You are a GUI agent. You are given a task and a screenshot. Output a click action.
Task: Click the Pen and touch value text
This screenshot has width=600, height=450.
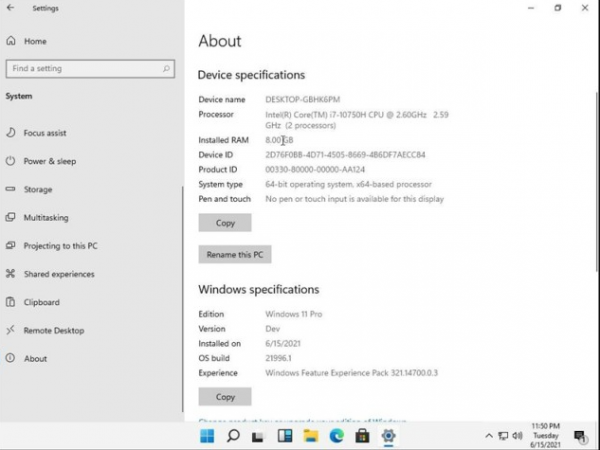(354, 199)
